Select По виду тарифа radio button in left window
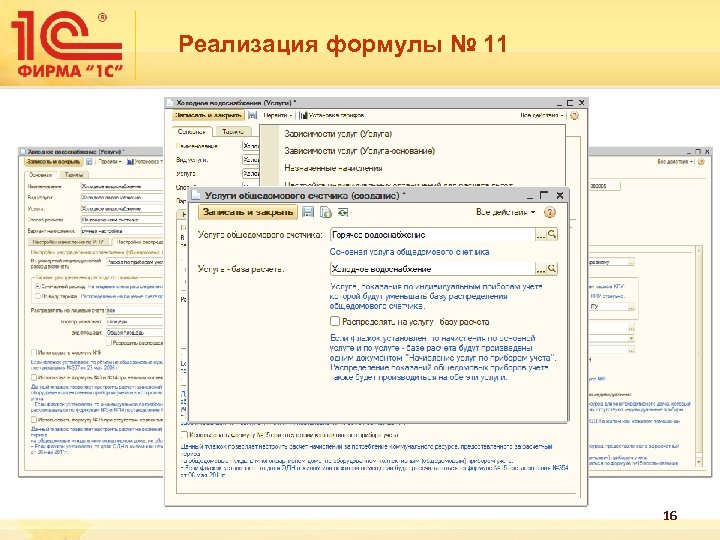Image resolution: width=720 pixels, height=540 pixels. click(38, 296)
